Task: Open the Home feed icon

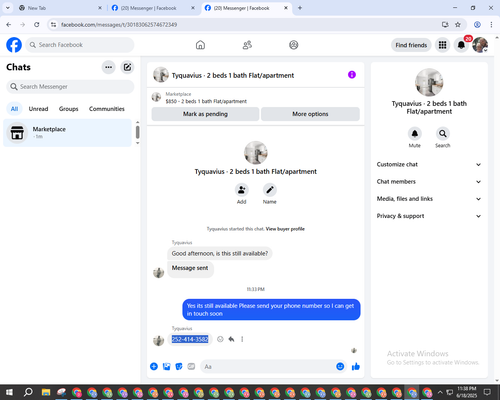Action: (x=200, y=45)
